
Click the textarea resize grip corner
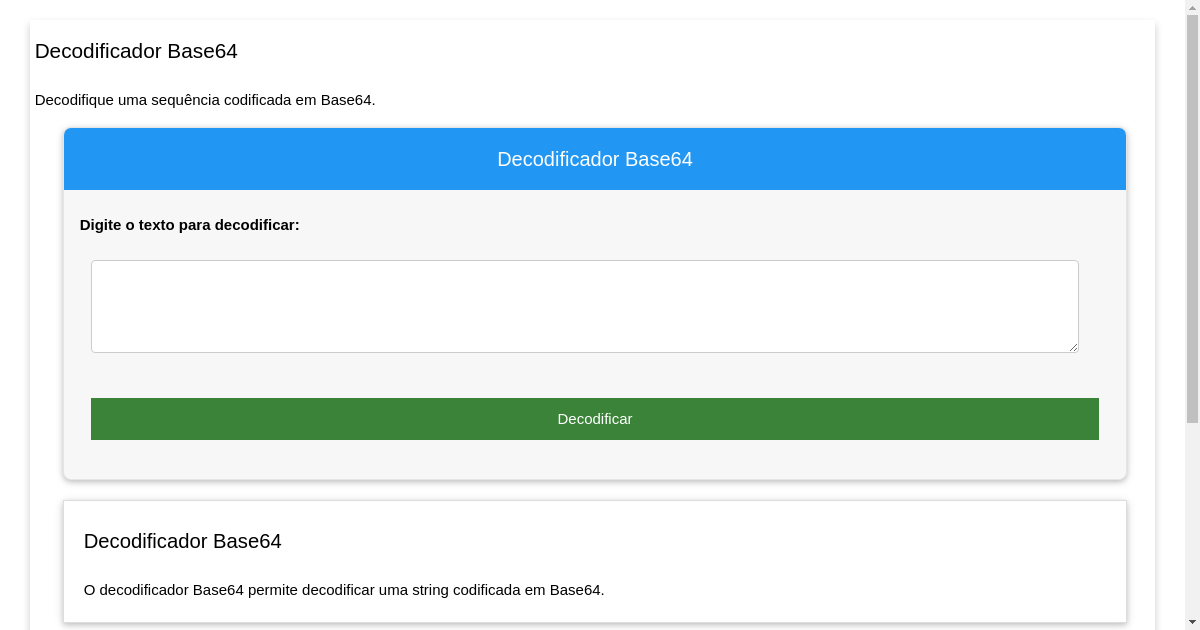tap(1074, 347)
